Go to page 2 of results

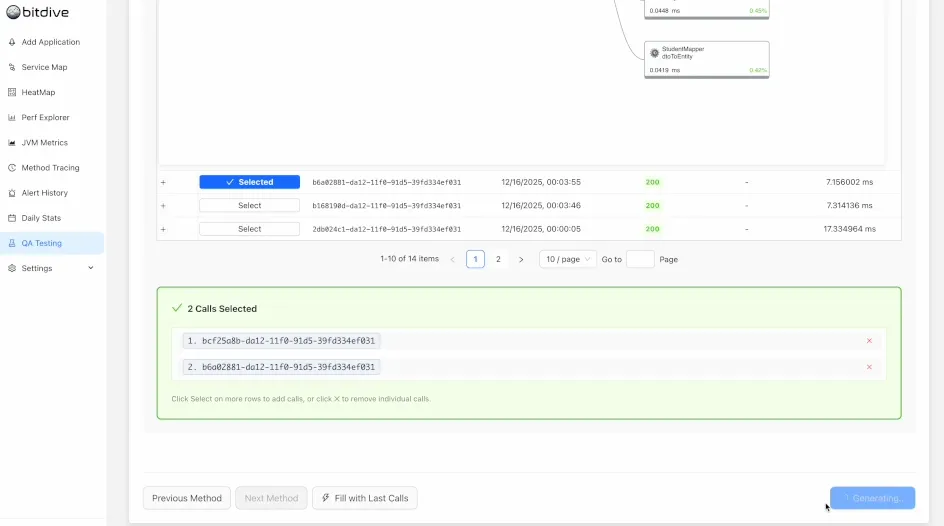coord(498,259)
